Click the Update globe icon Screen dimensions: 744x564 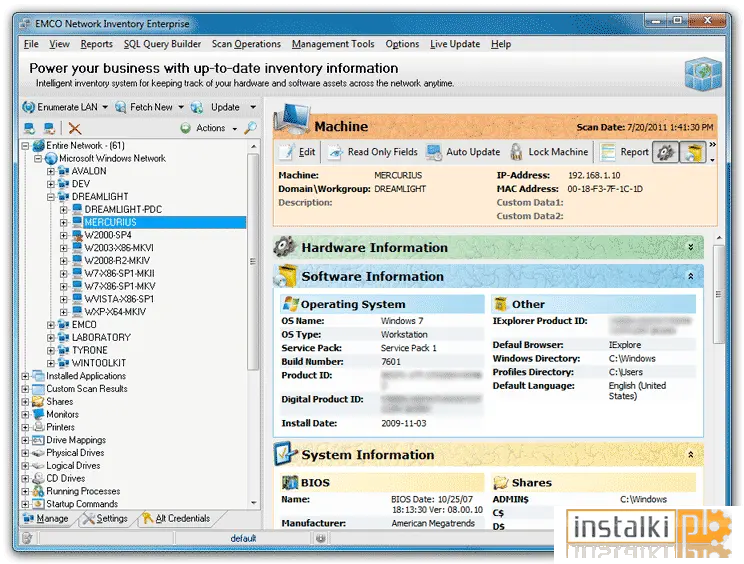coord(197,108)
